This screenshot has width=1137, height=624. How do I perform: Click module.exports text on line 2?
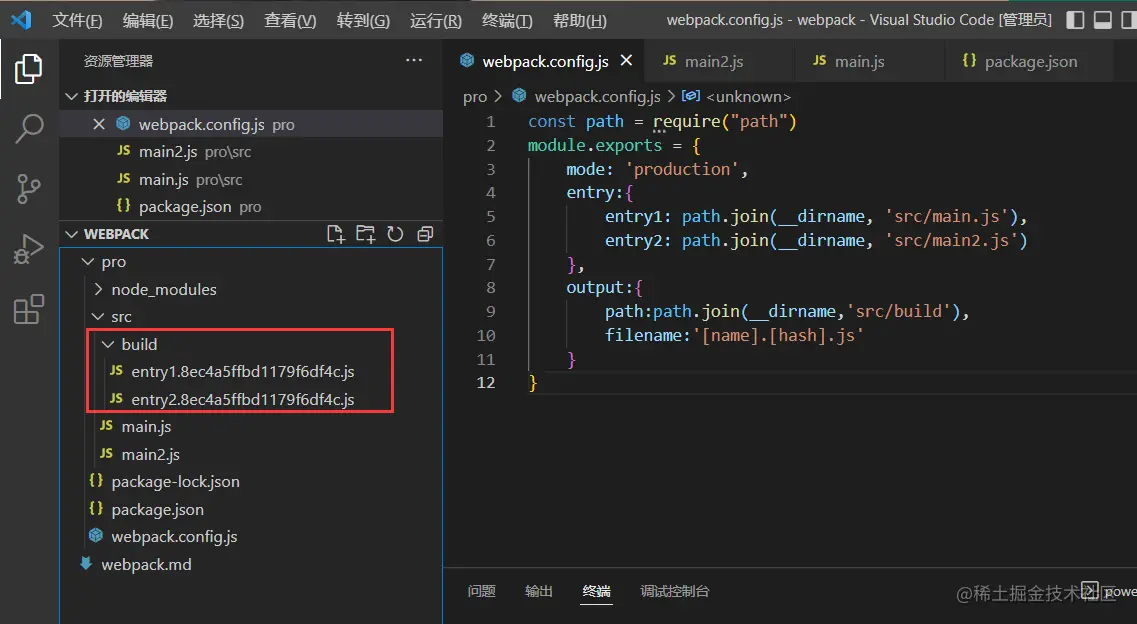[595, 145]
